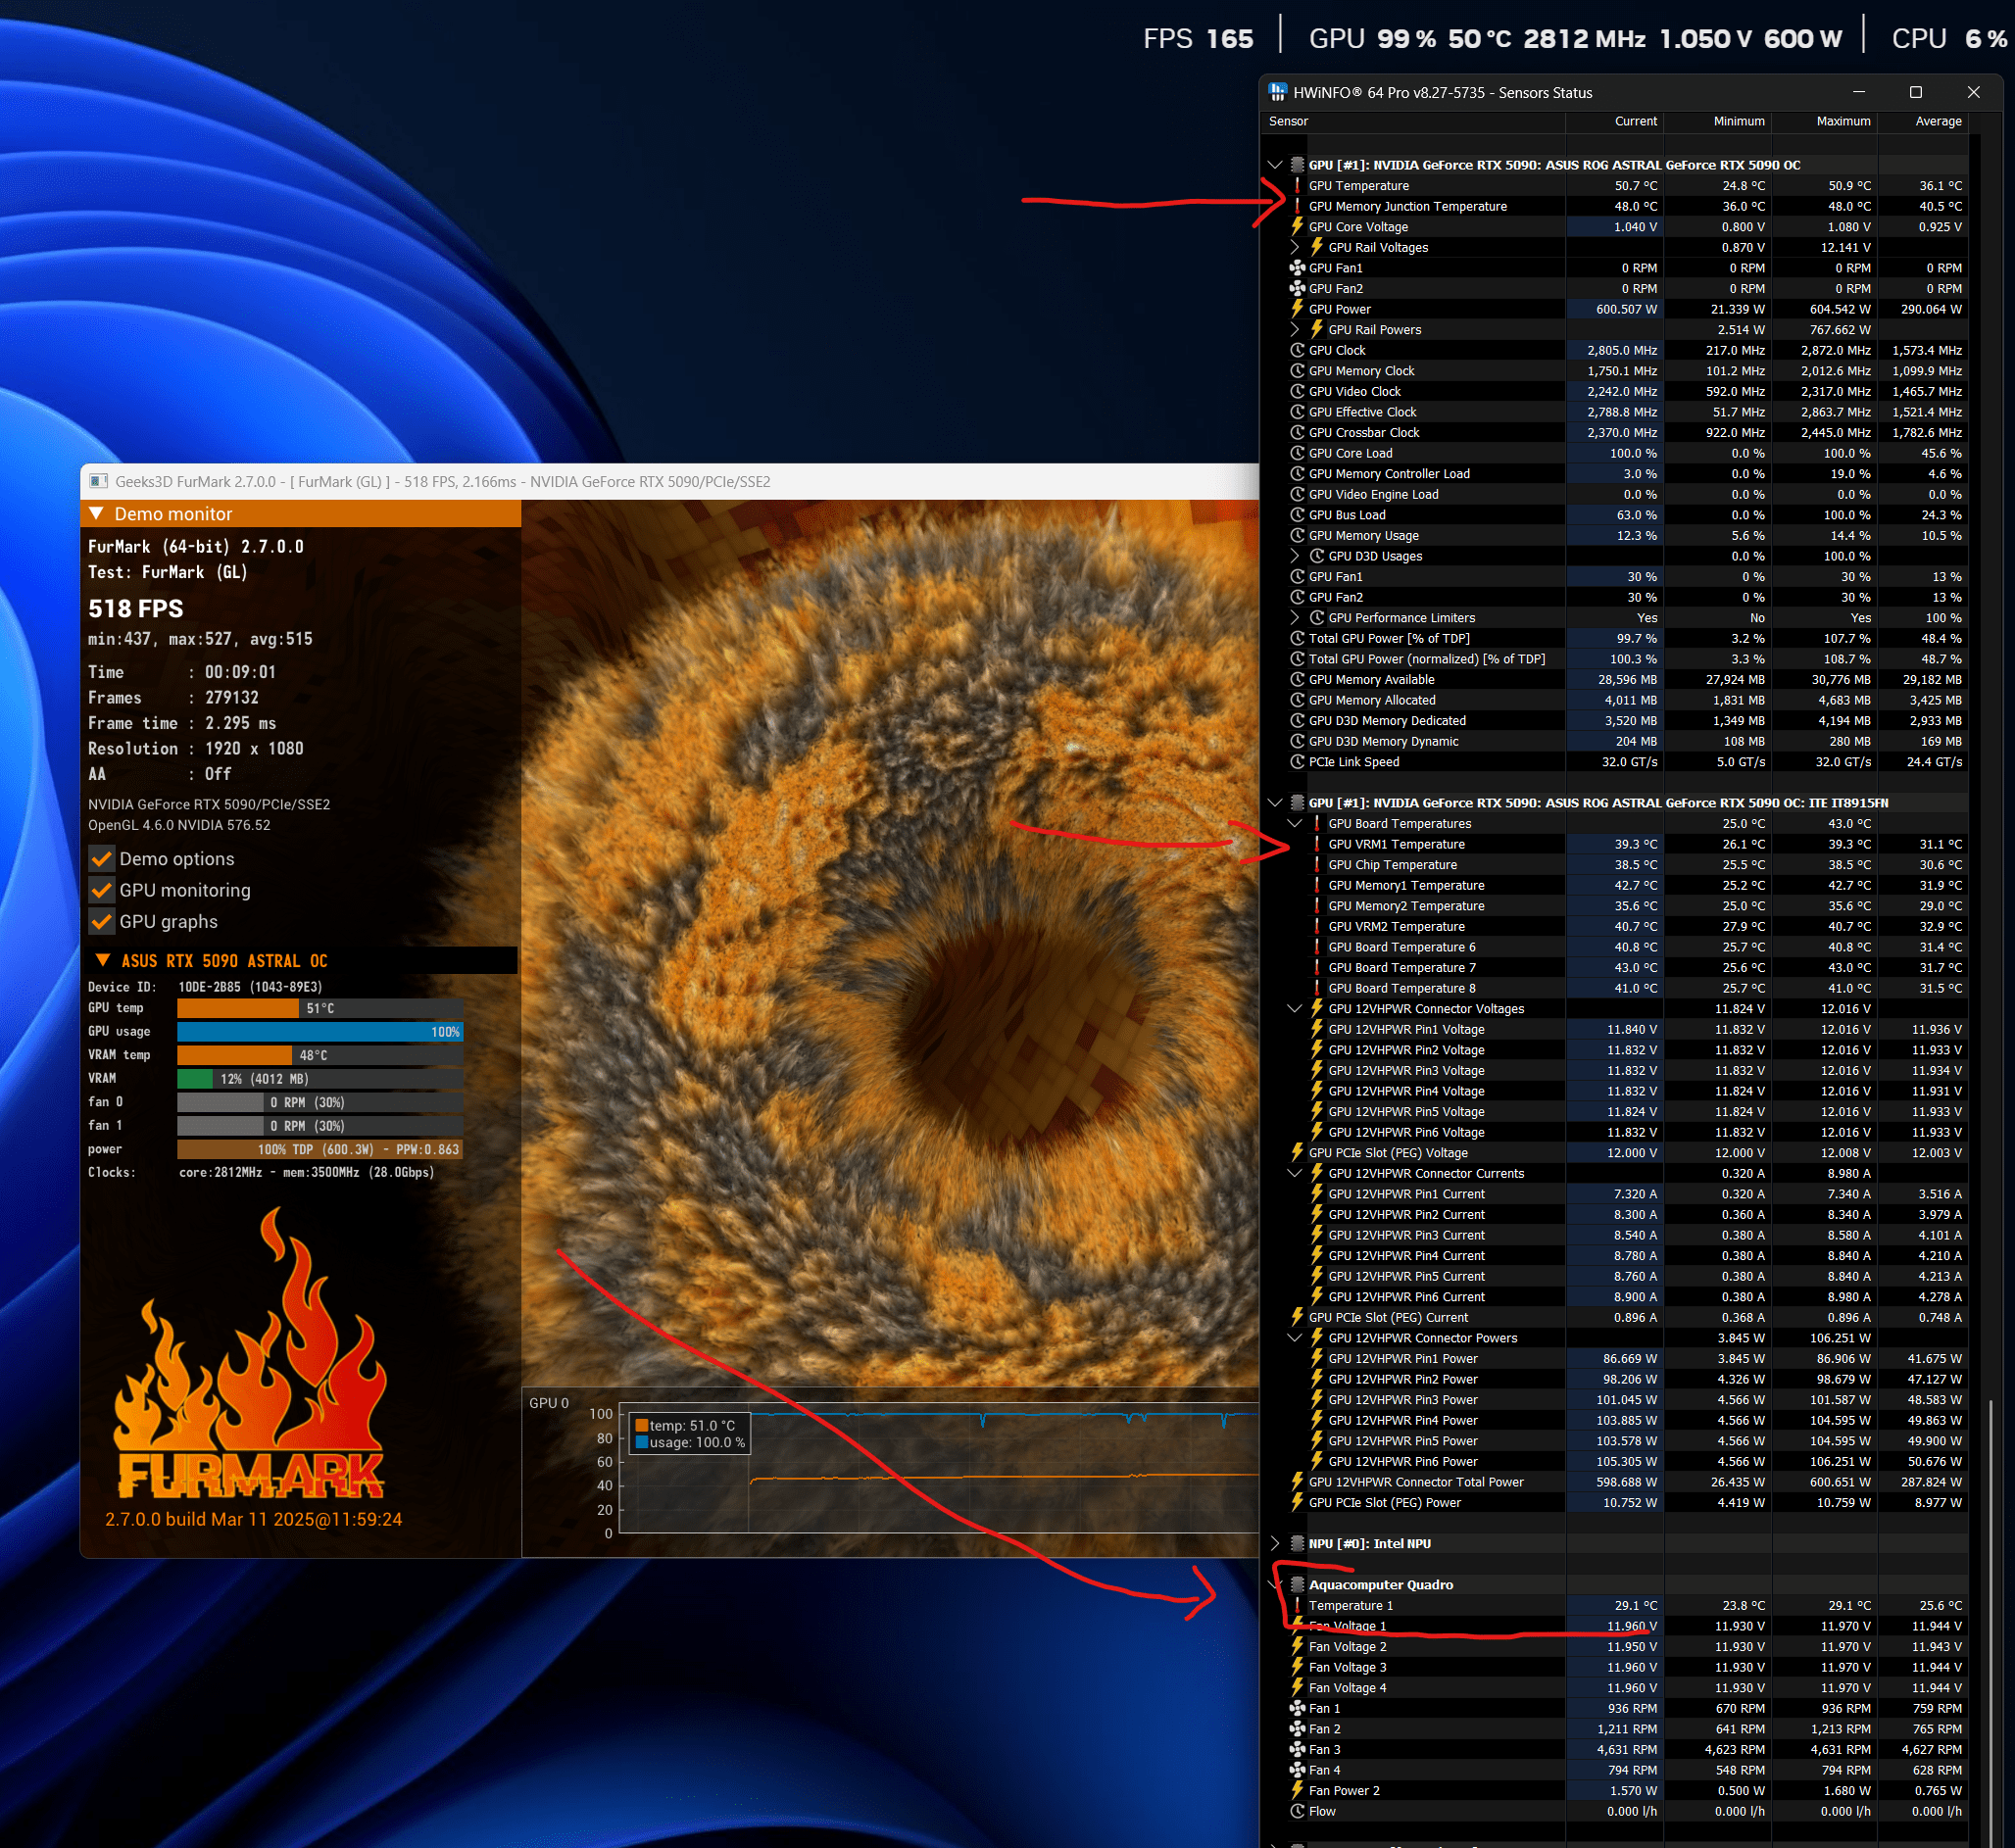This screenshot has height=1848, width=2015.
Task: Disable the GPU graphs checkbox
Action: point(101,921)
